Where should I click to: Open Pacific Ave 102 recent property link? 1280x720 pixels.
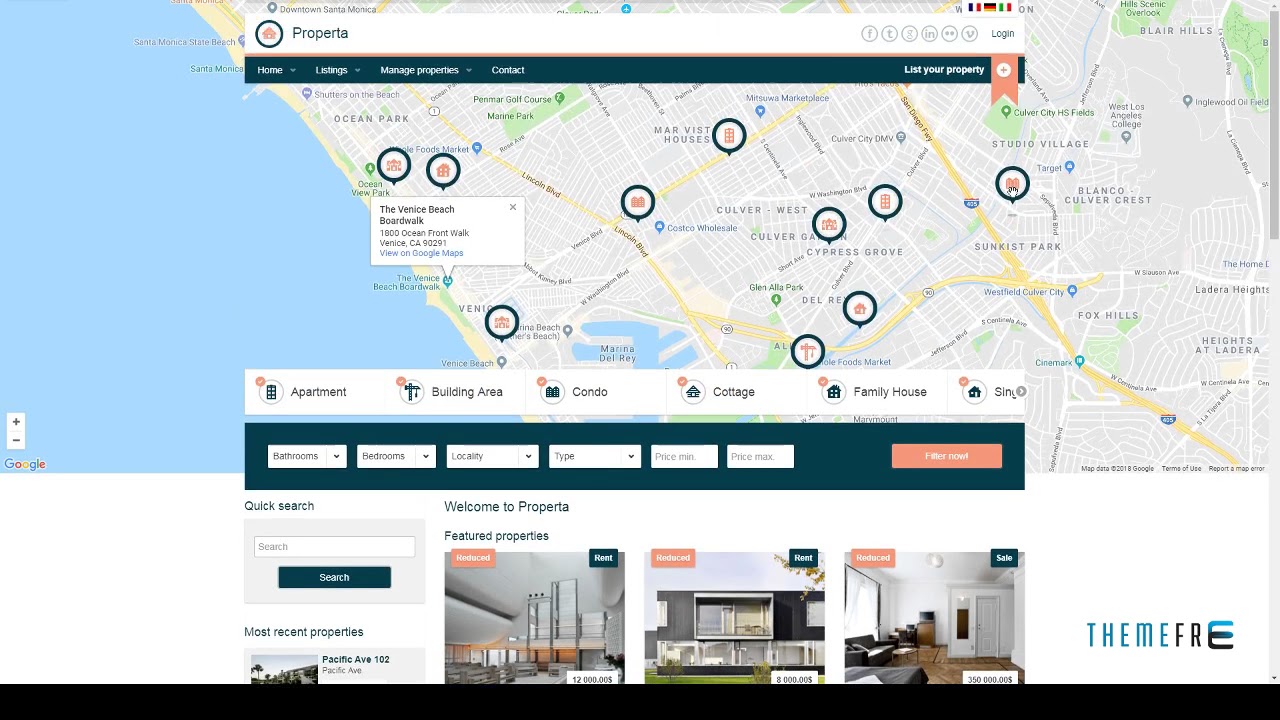356,660
